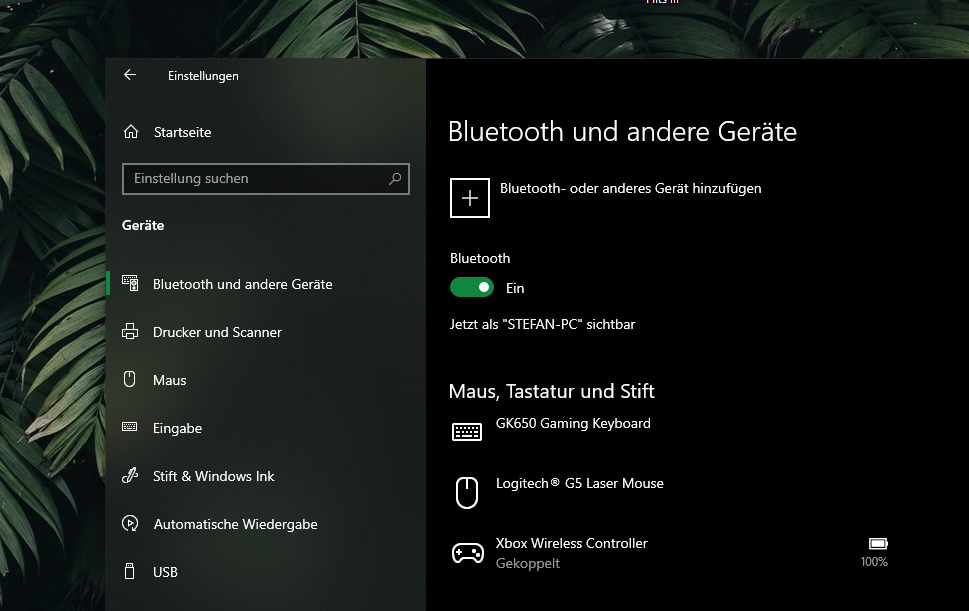Click the Startseite home icon
969x611 pixels.
(x=130, y=132)
